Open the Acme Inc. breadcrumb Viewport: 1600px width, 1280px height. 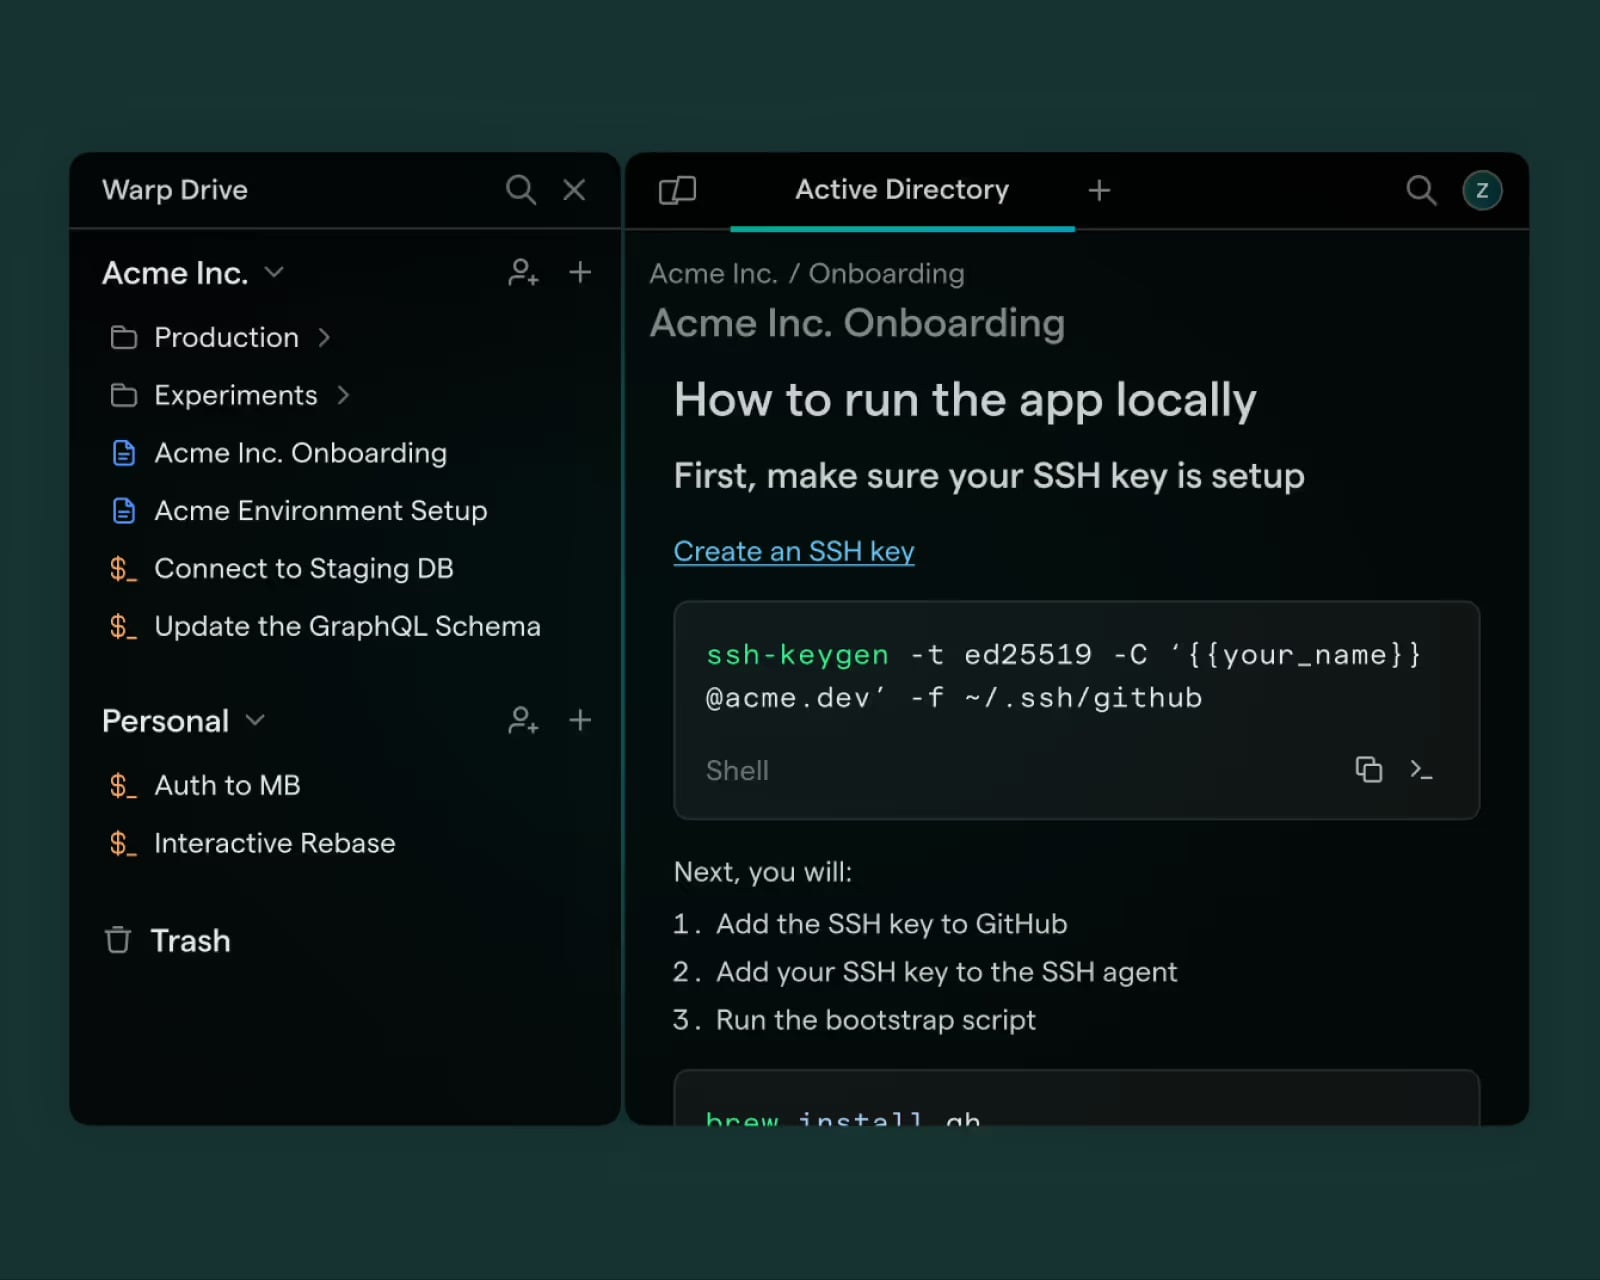tap(713, 273)
